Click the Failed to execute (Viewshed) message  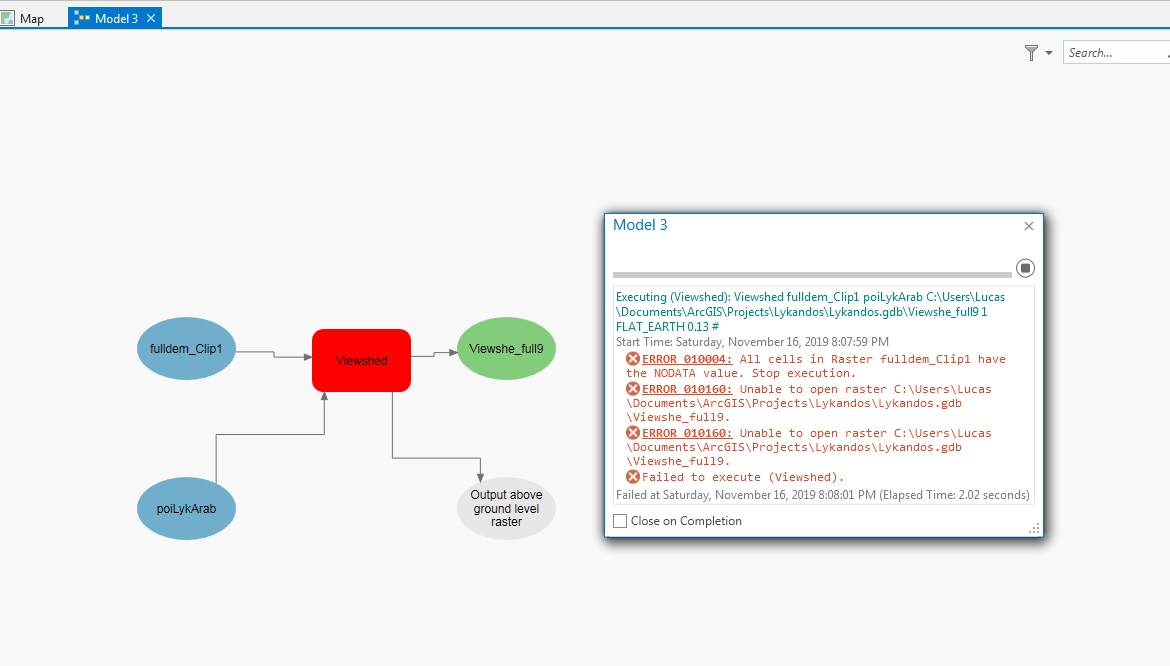pyautogui.click(x=742, y=477)
